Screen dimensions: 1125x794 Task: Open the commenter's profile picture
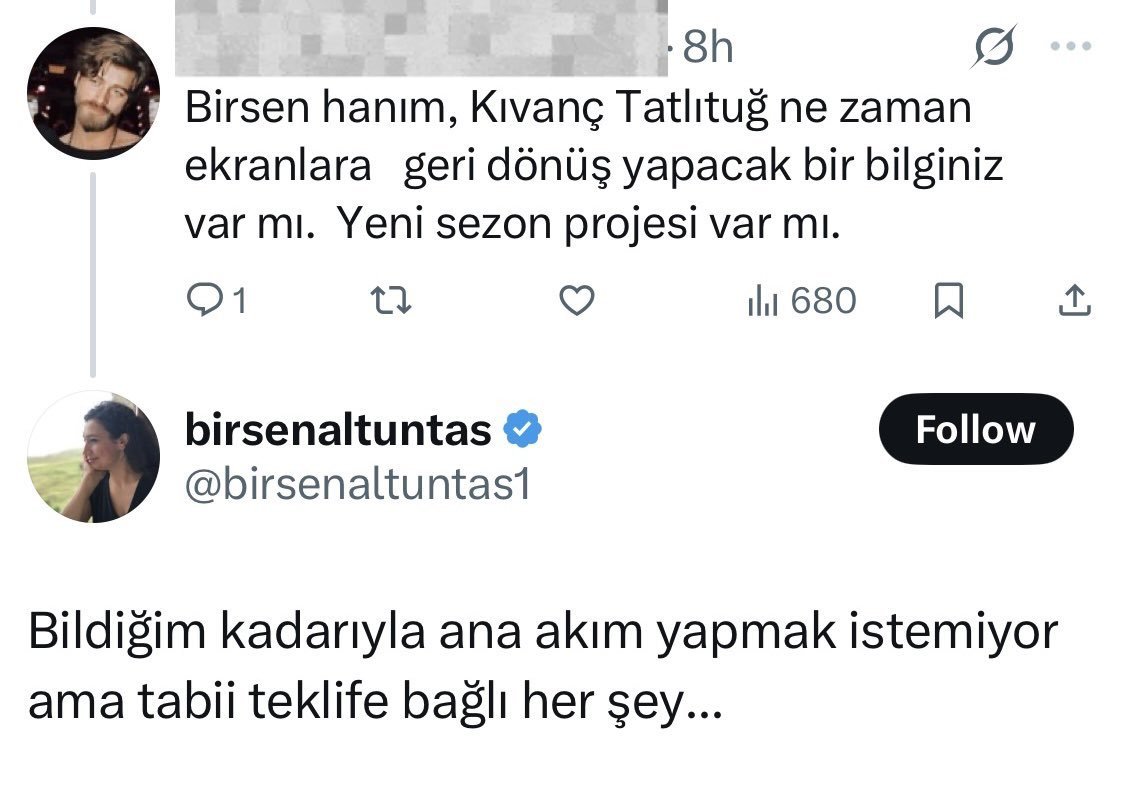(x=92, y=93)
